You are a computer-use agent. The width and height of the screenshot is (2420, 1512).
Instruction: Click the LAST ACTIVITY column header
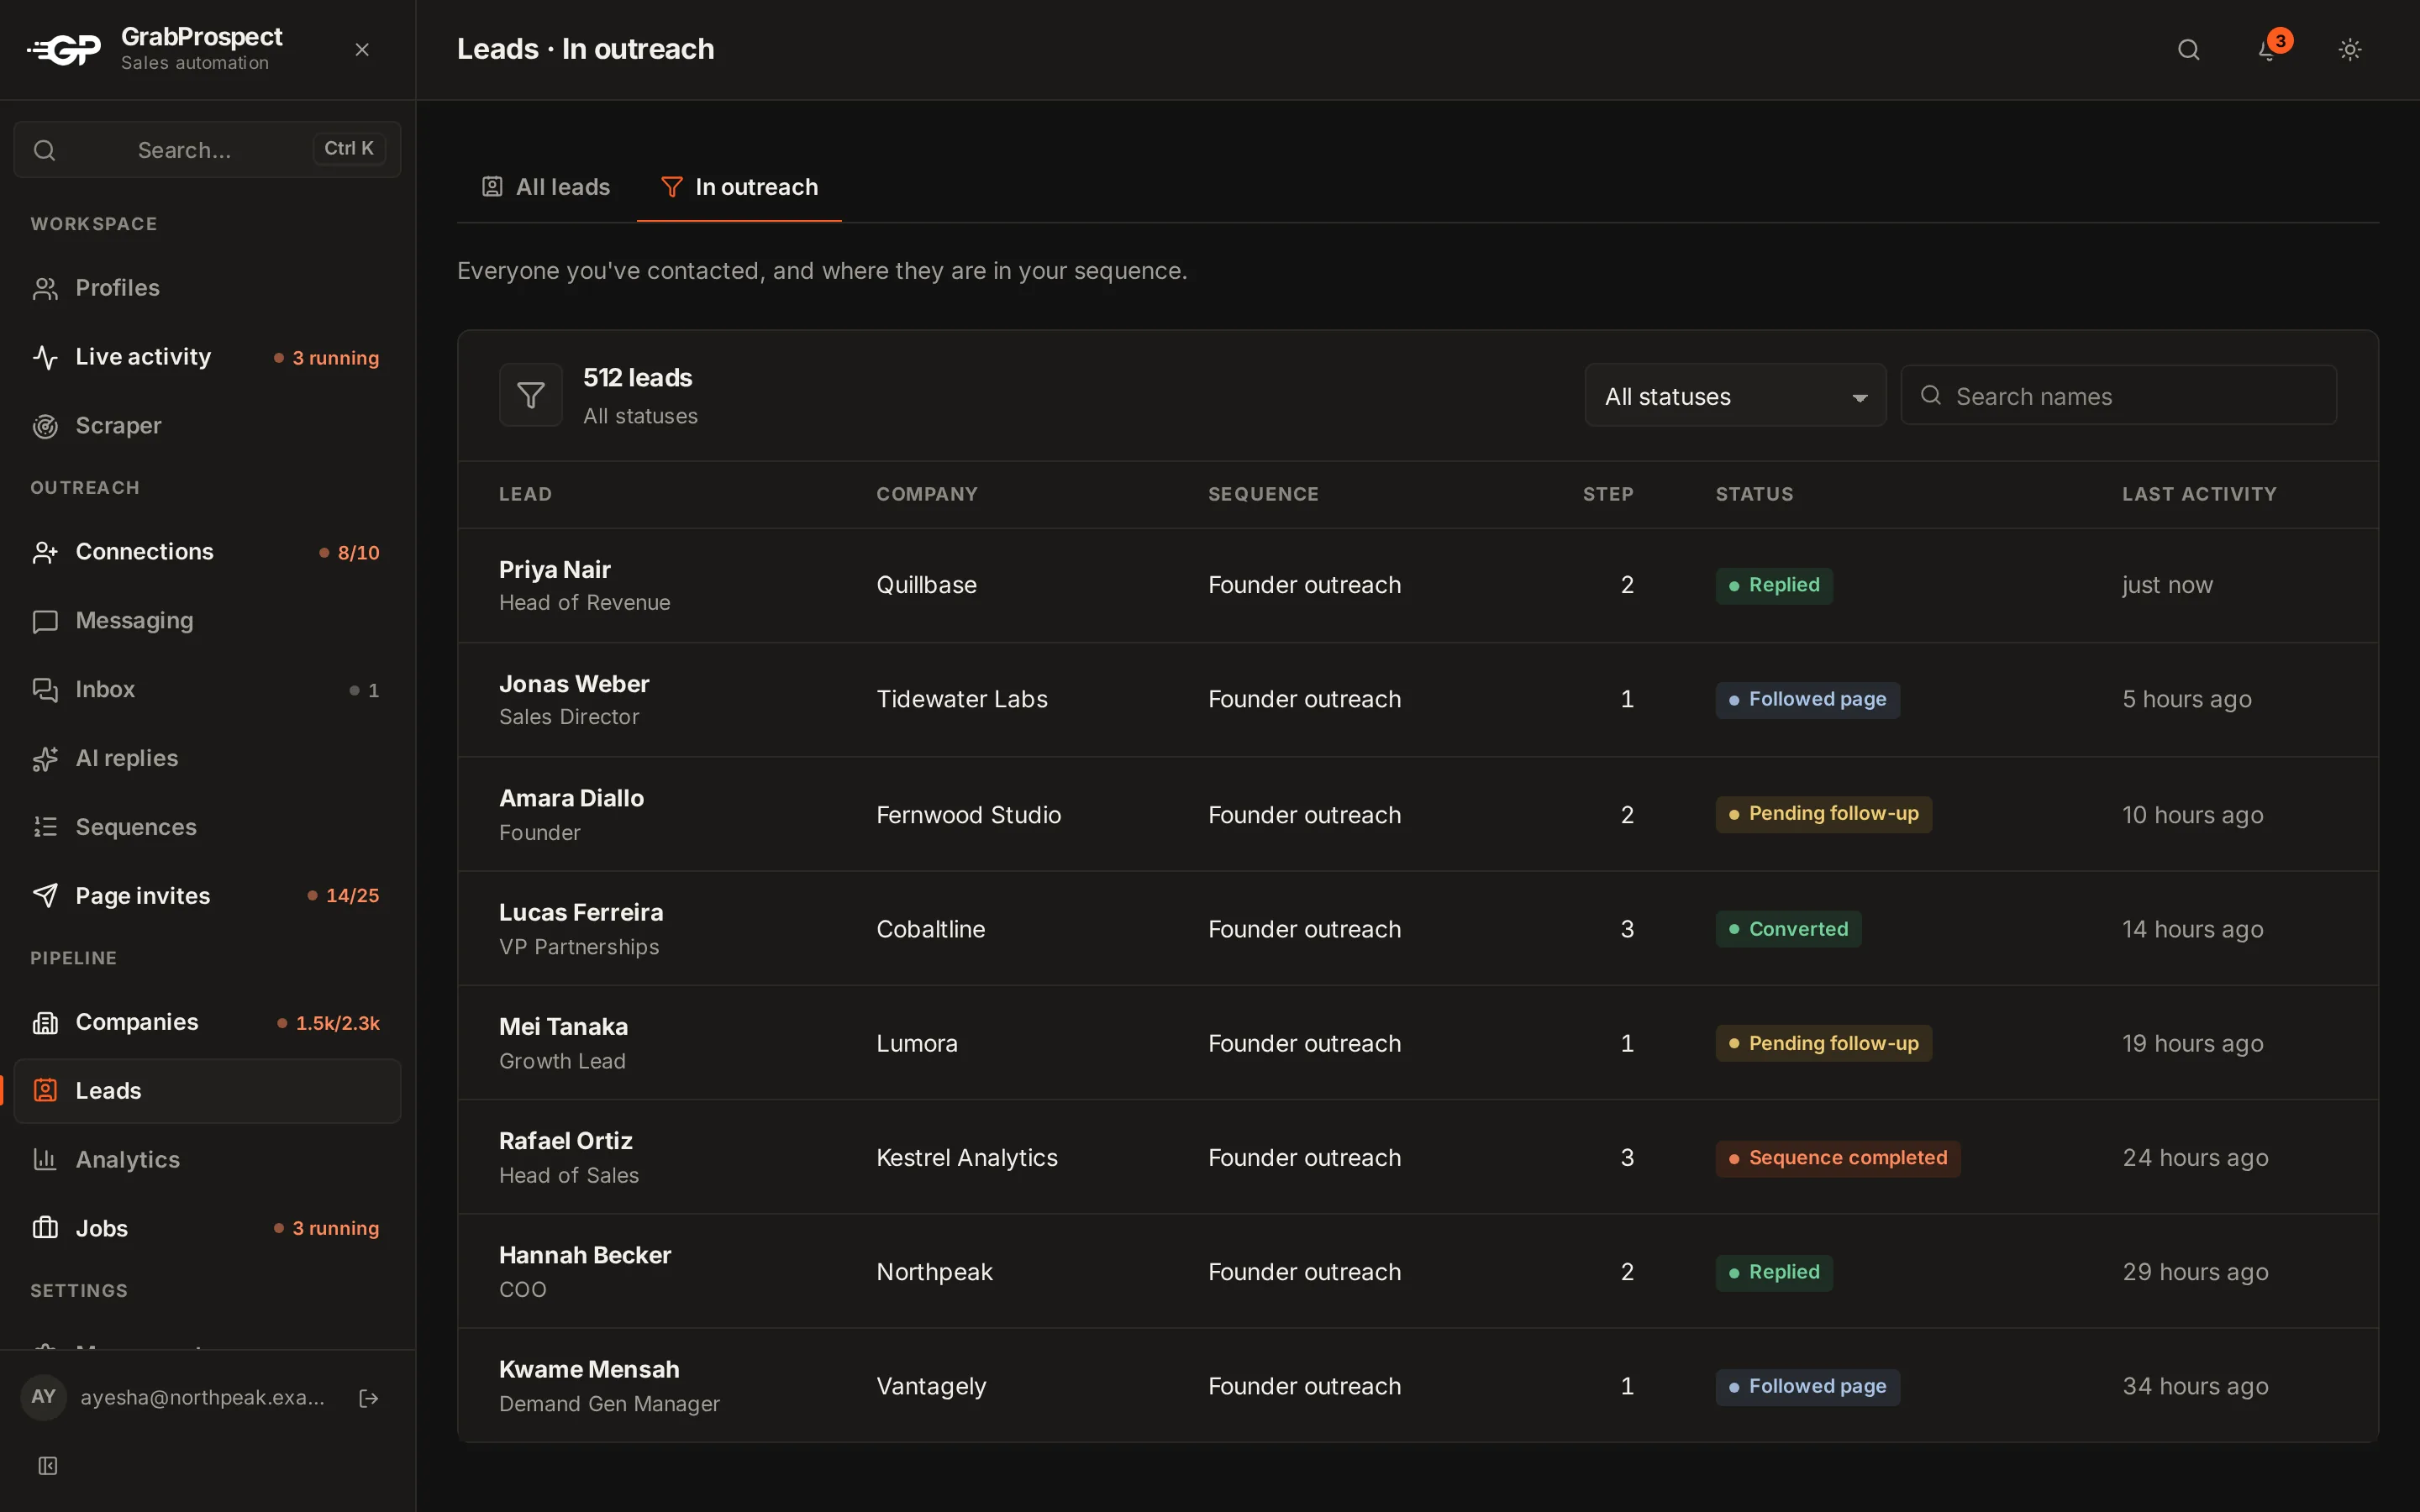[2199, 494]
